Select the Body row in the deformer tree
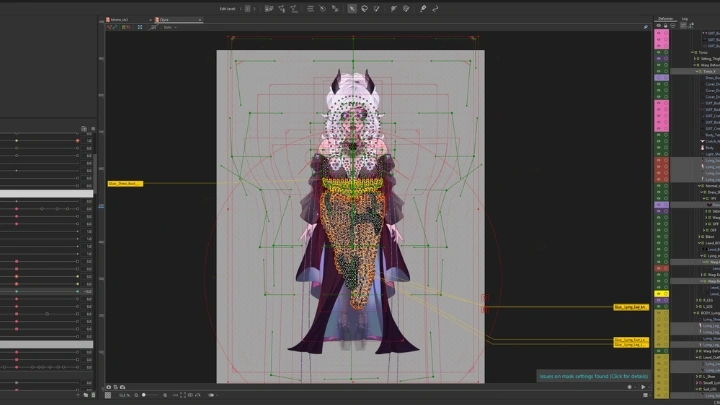The height and width of the screenshot is (405, 720). click(709, 148)
